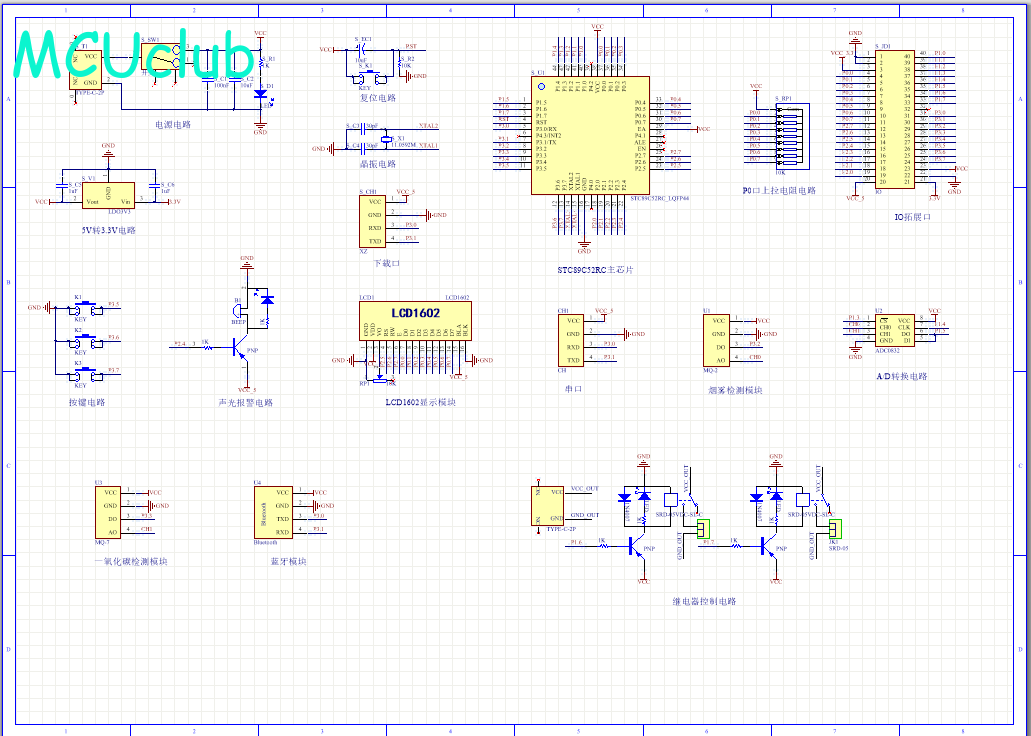Image resolution: width=1031 pixels, height=736 pixels.
Task: Click the 一氧化碳检测模块 caption
Action: (x=131, y=562)
